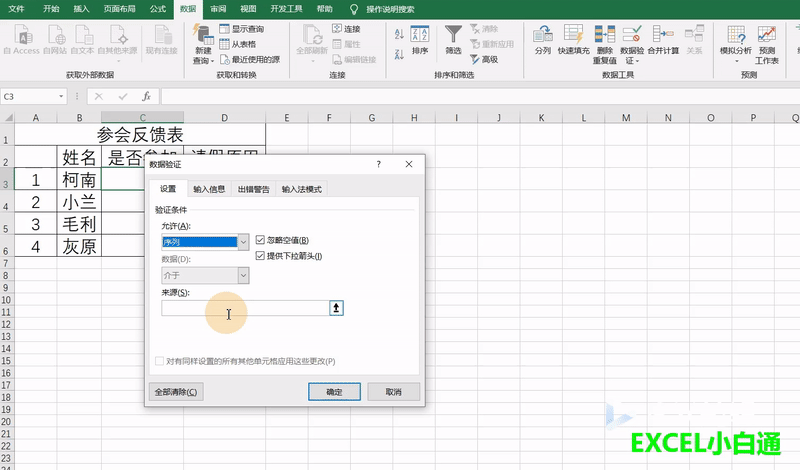Image resolution: width=800 pixels, height=470 pixels.
Task: Click the range selector arrow beside source field
Action: 336,308
